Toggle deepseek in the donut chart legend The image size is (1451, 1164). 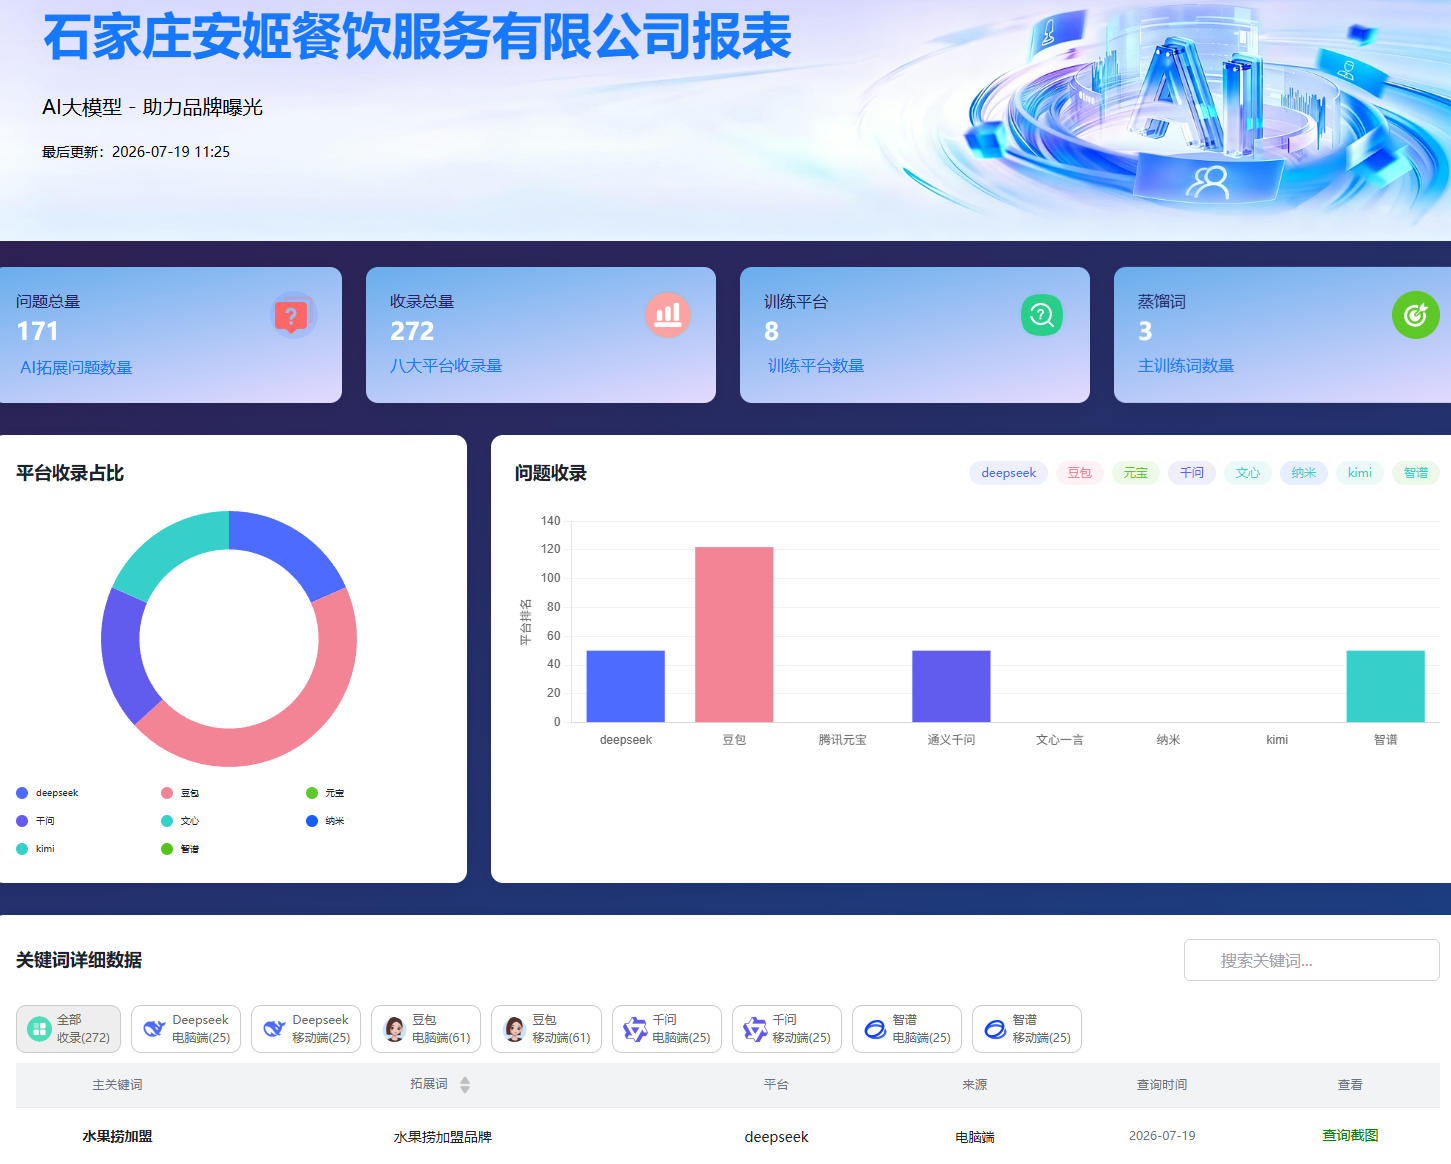(x=47, y=793)
